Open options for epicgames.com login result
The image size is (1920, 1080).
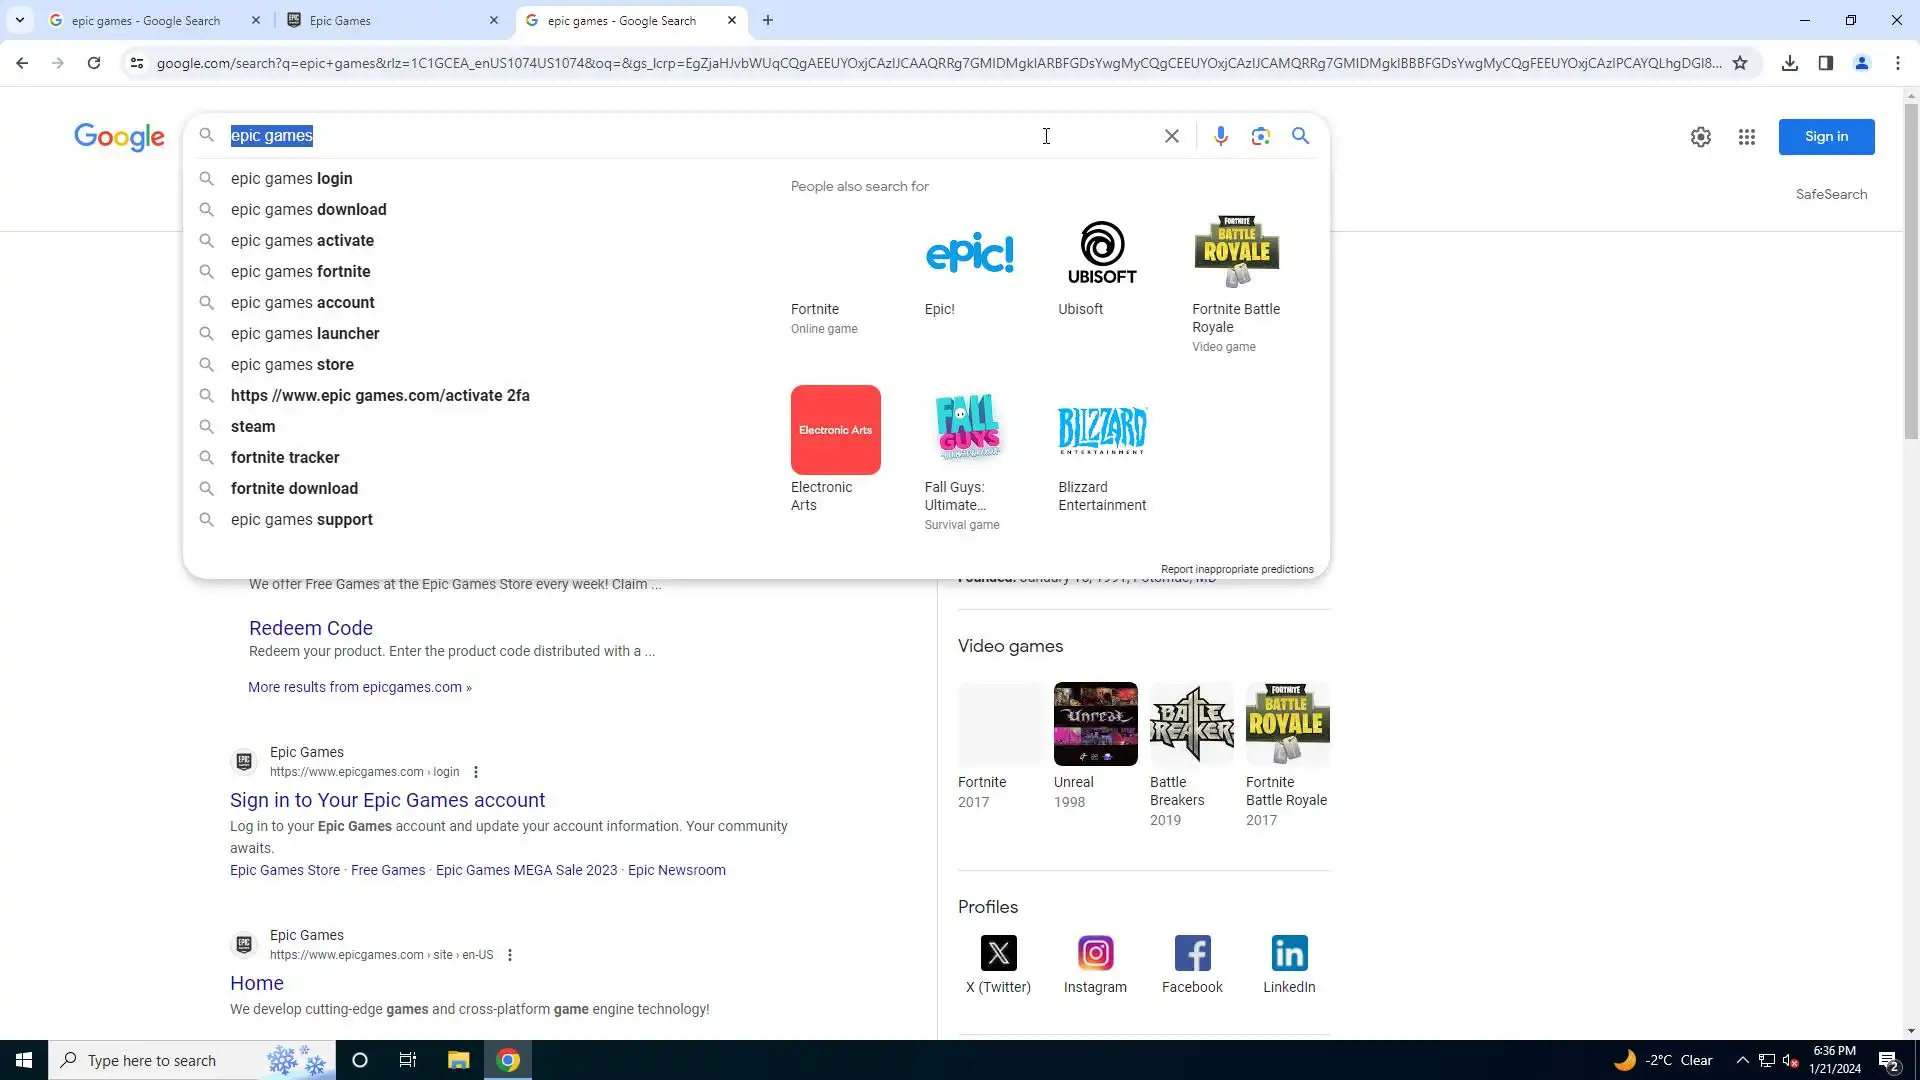[x=476, y=772]
